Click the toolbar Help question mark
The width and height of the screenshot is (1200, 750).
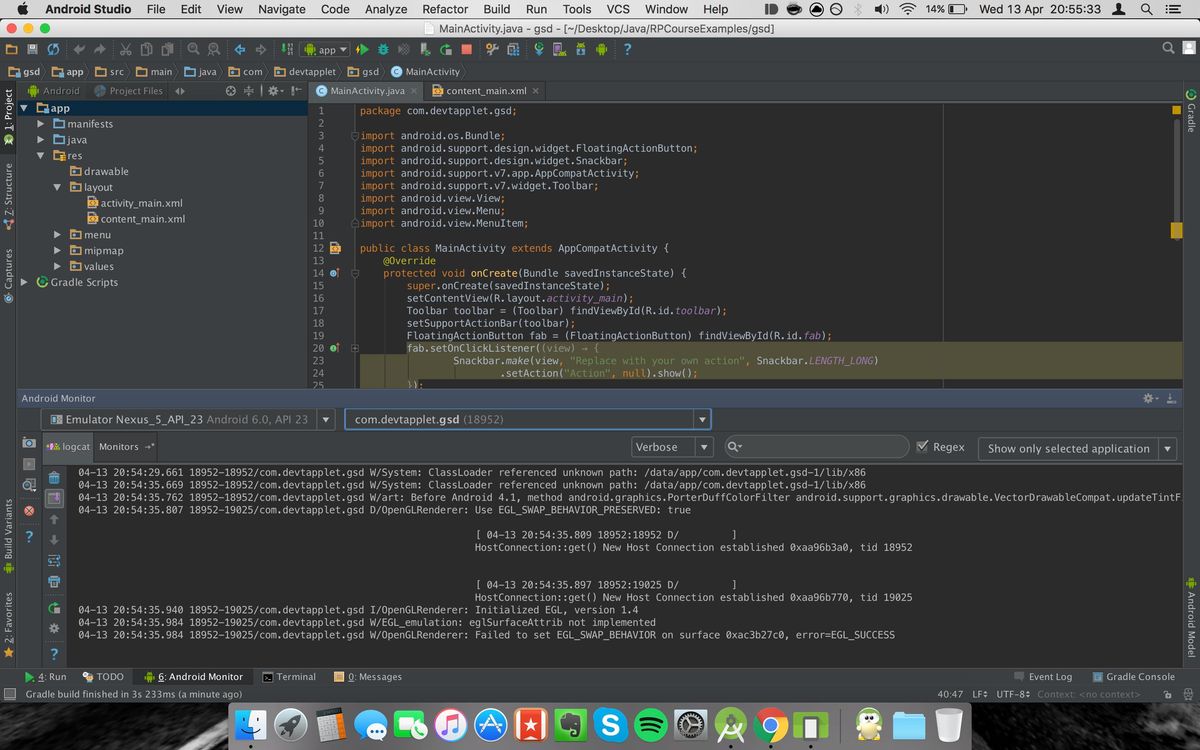click(627, 49)
